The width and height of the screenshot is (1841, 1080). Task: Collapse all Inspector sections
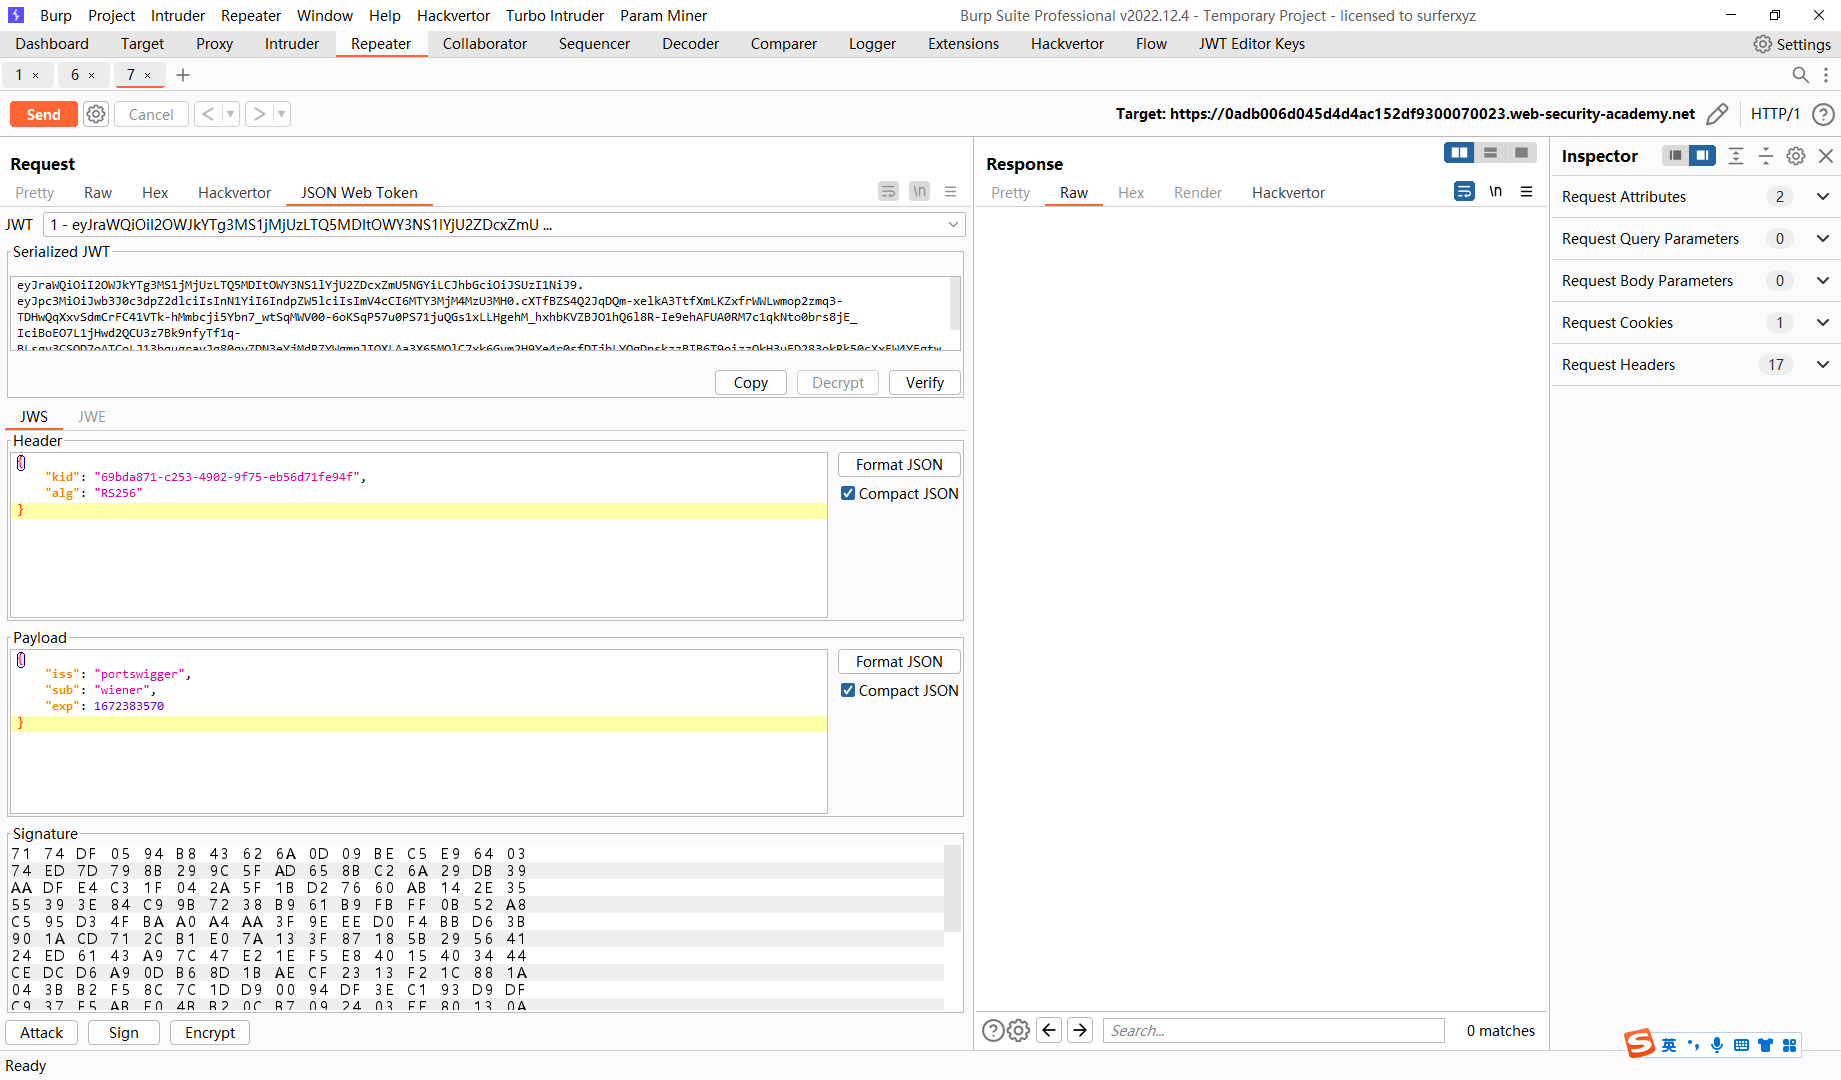[1766, 155]
